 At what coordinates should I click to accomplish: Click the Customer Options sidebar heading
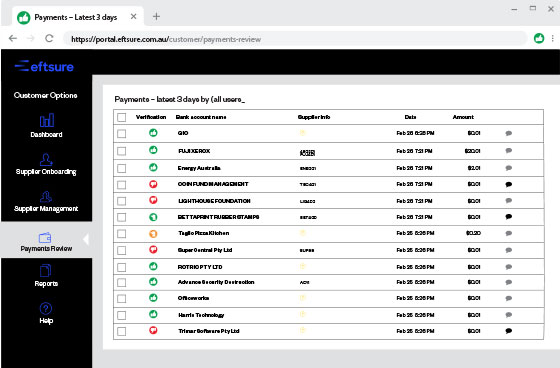tap(46, 95)
